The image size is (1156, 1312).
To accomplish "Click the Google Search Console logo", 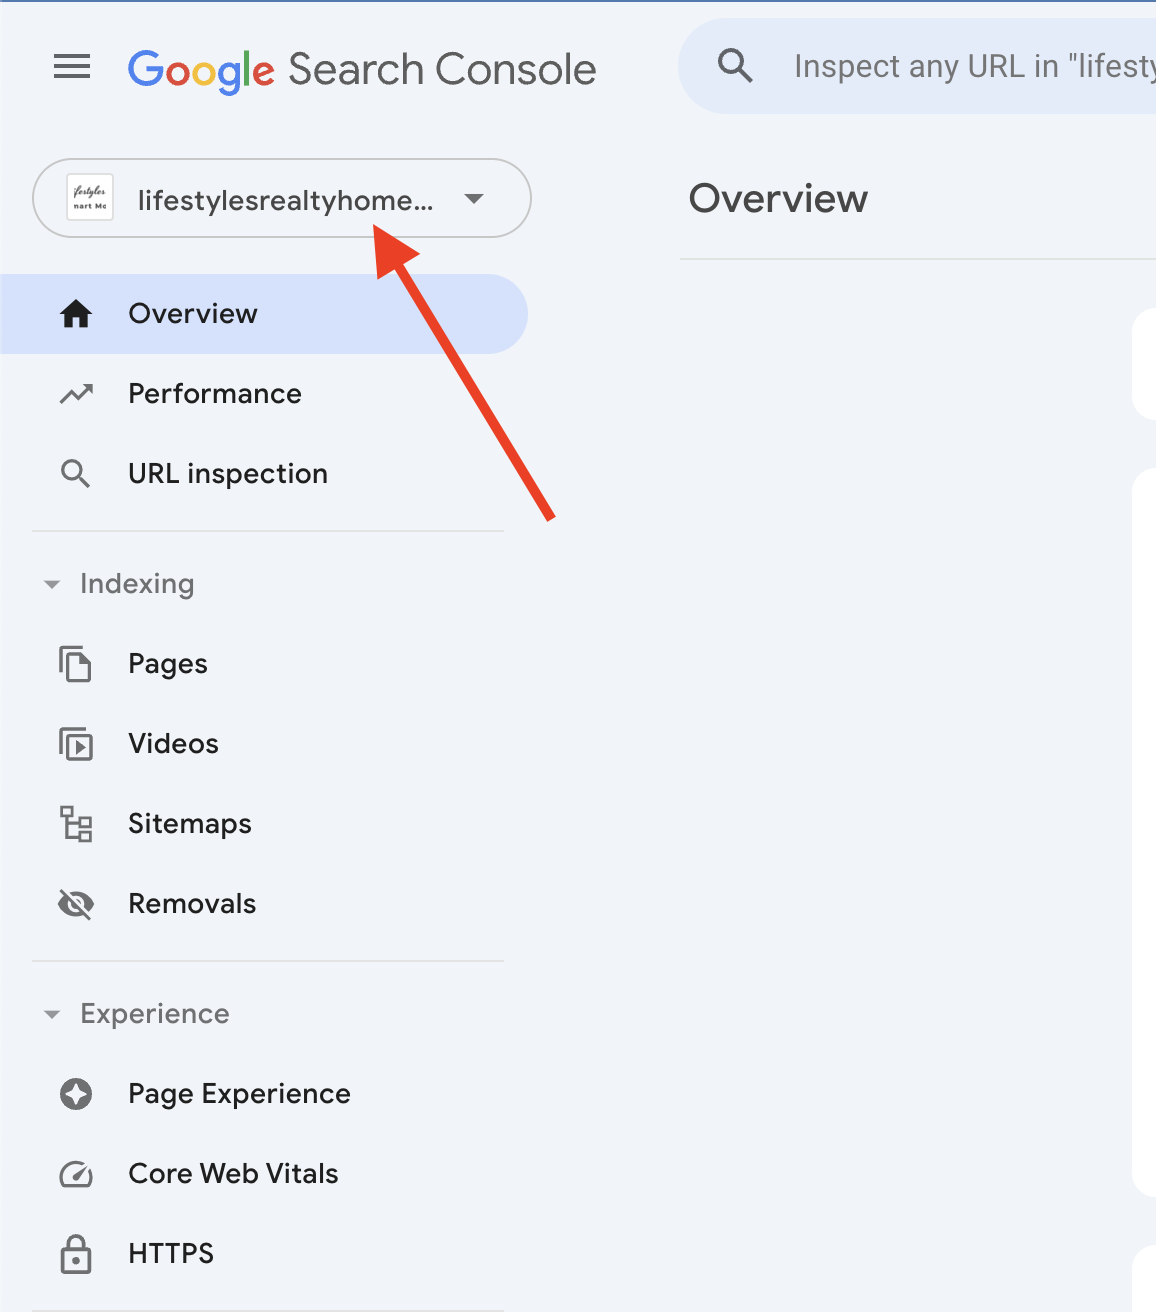I will (362, 70).
